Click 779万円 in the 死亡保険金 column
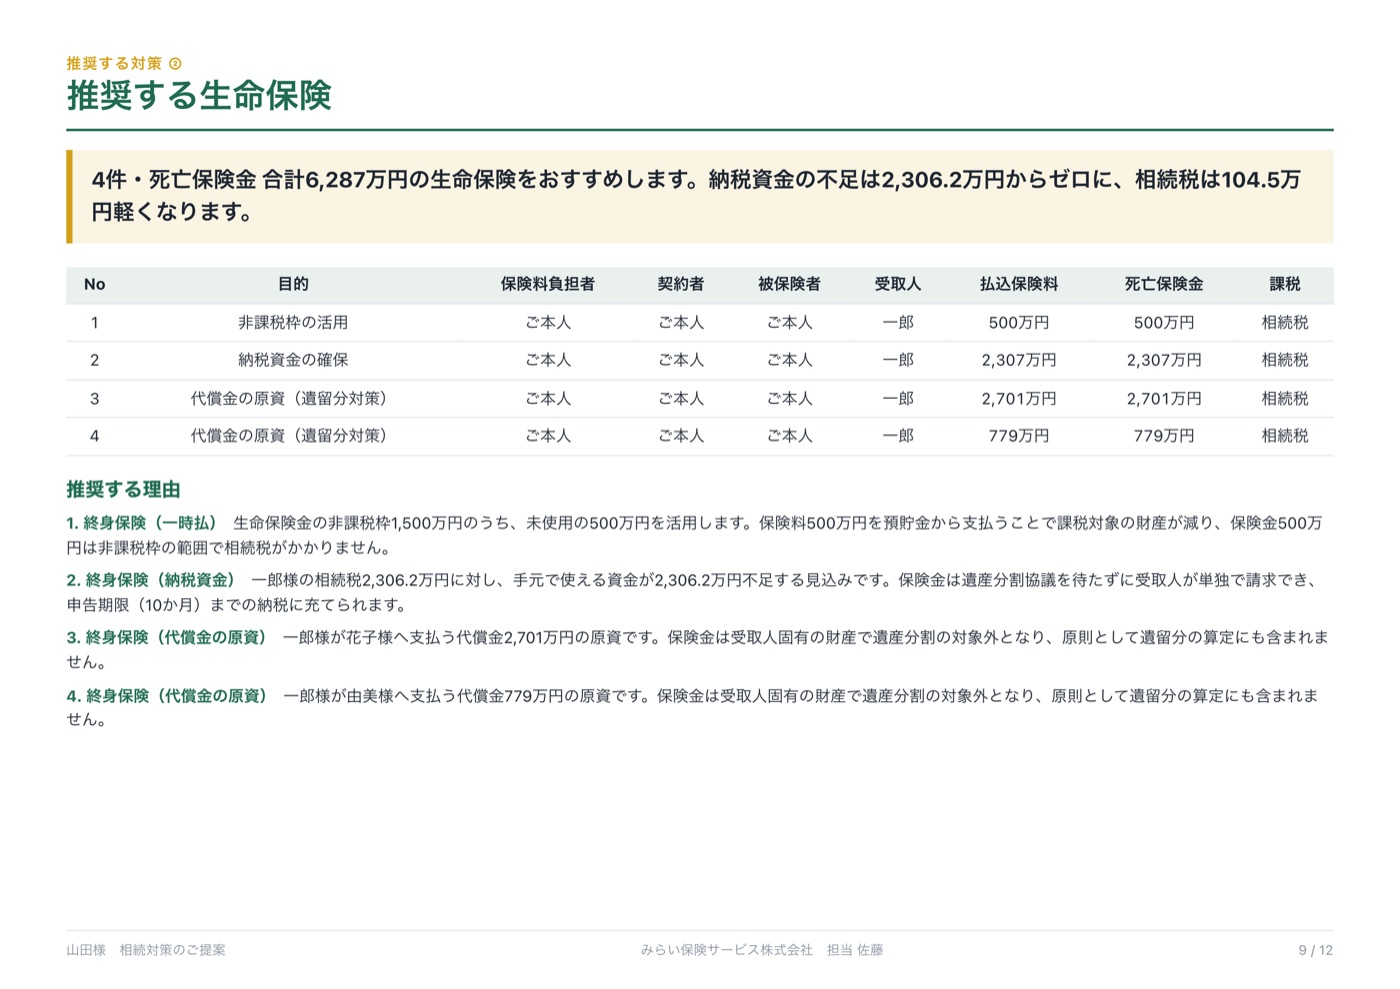This screenshot has height=989, width=1400. 1164,436
